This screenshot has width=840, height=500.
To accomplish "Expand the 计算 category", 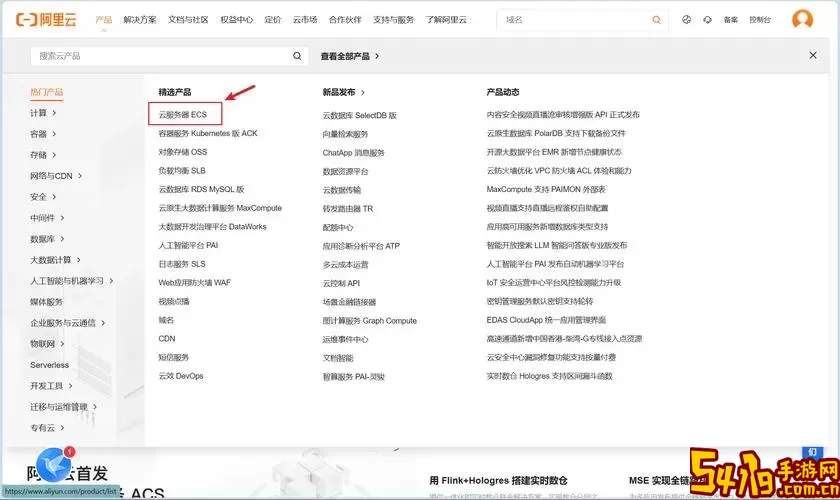I will [43, 113].
